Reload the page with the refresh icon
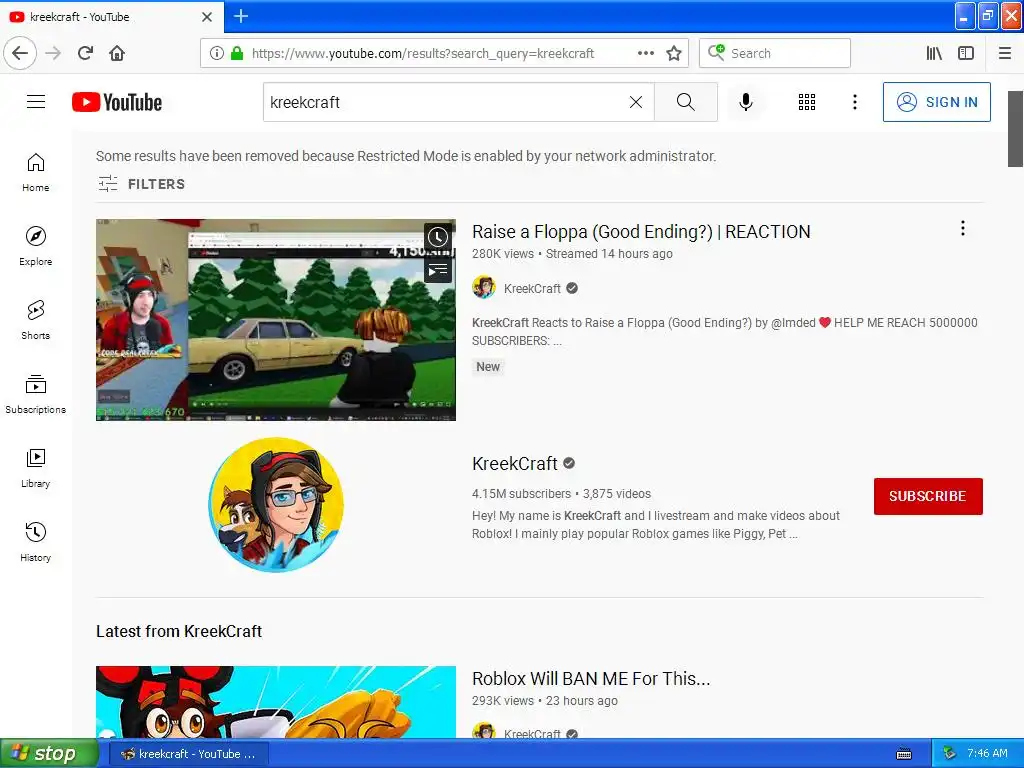Image resolution: width=1024 pixels, height=768 pixels. [85, 53]
